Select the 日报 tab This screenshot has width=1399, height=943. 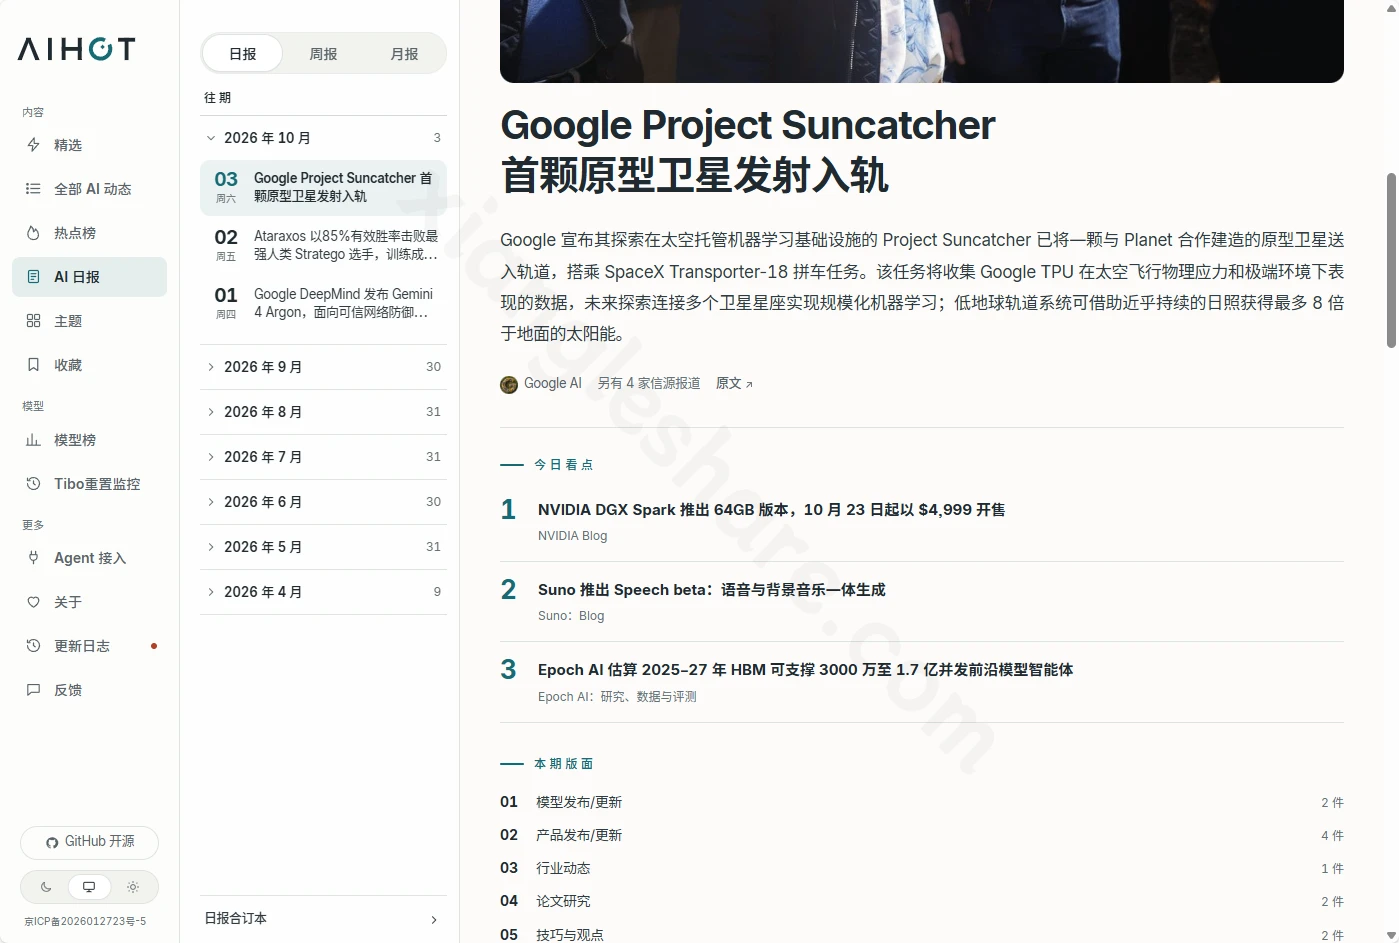coord(243,54)
